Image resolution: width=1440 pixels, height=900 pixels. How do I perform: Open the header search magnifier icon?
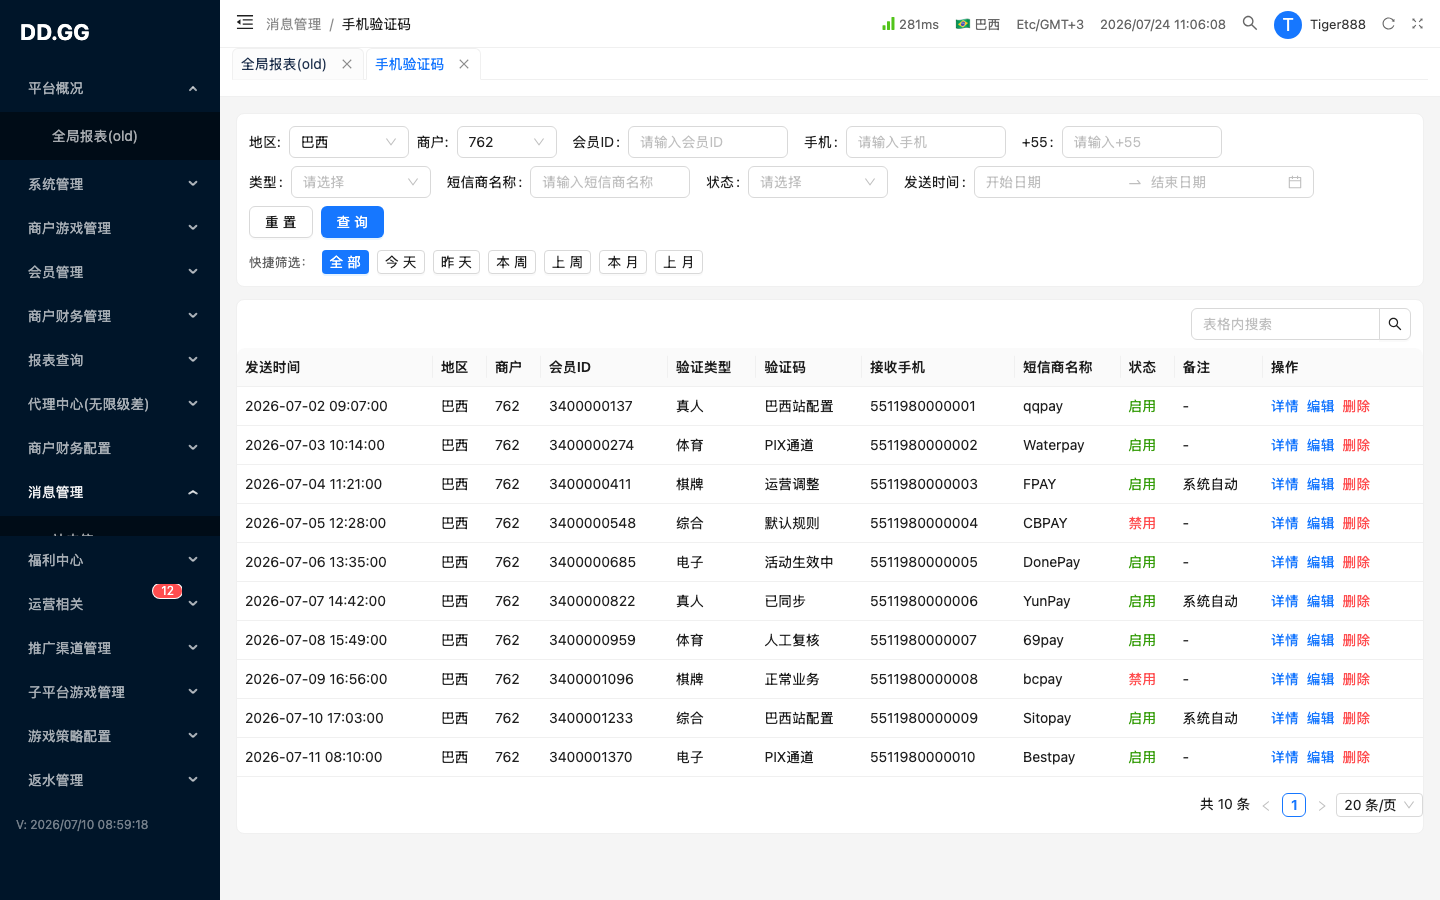1250,23
